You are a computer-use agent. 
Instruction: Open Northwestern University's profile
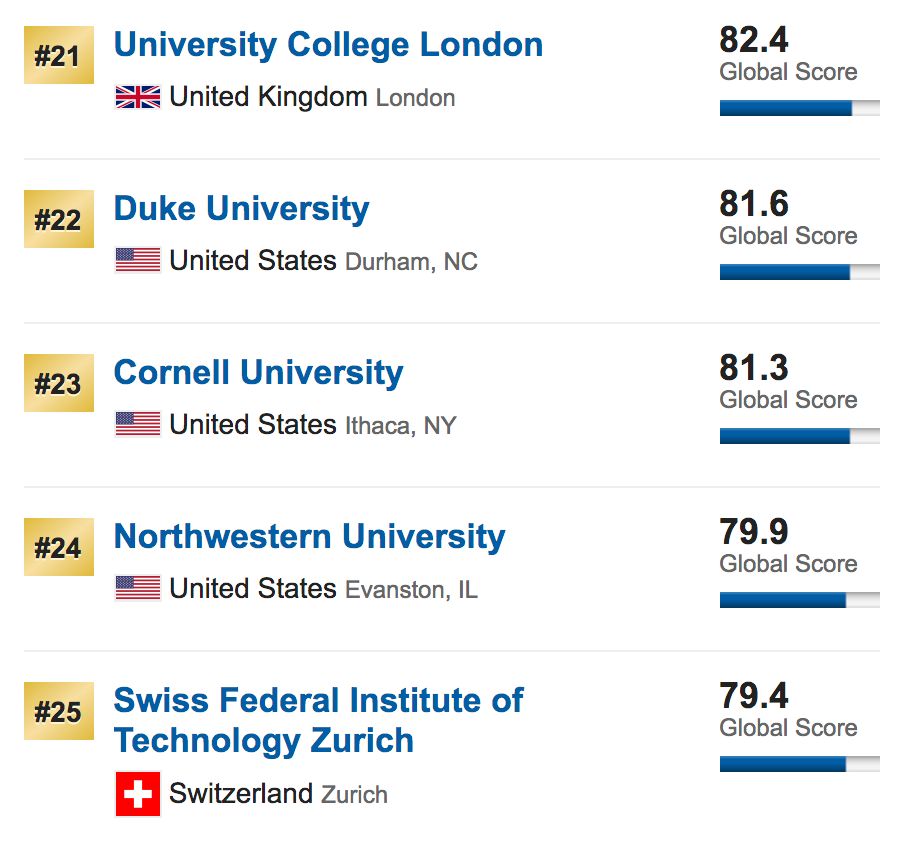point(310,536)
